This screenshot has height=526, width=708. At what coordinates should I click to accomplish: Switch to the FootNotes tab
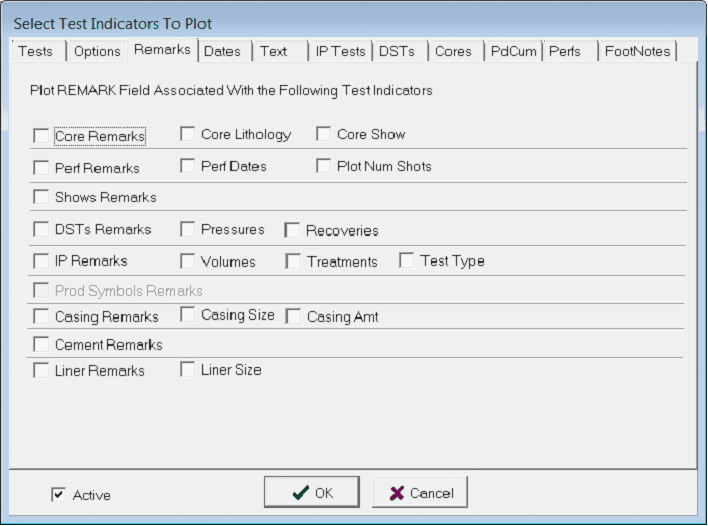(x=638, y=51)
